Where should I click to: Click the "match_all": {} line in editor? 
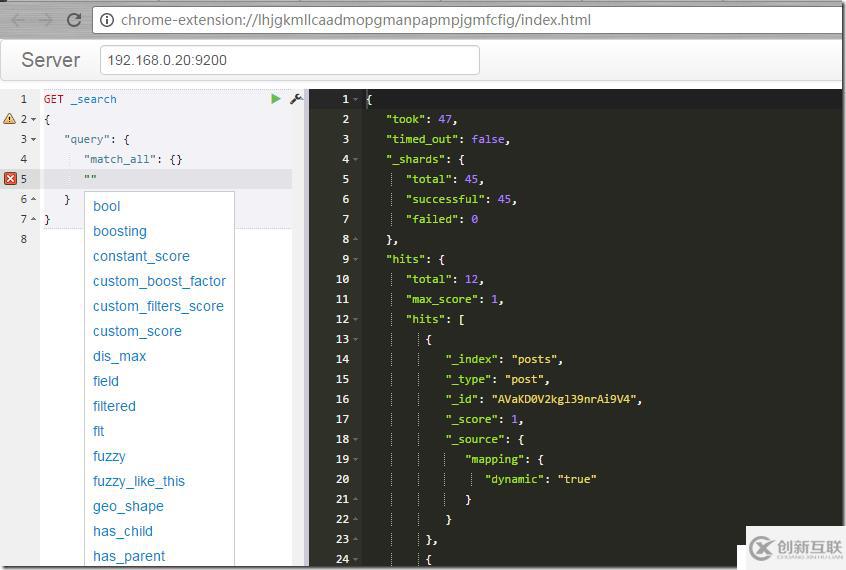click(x=133, y=159)
